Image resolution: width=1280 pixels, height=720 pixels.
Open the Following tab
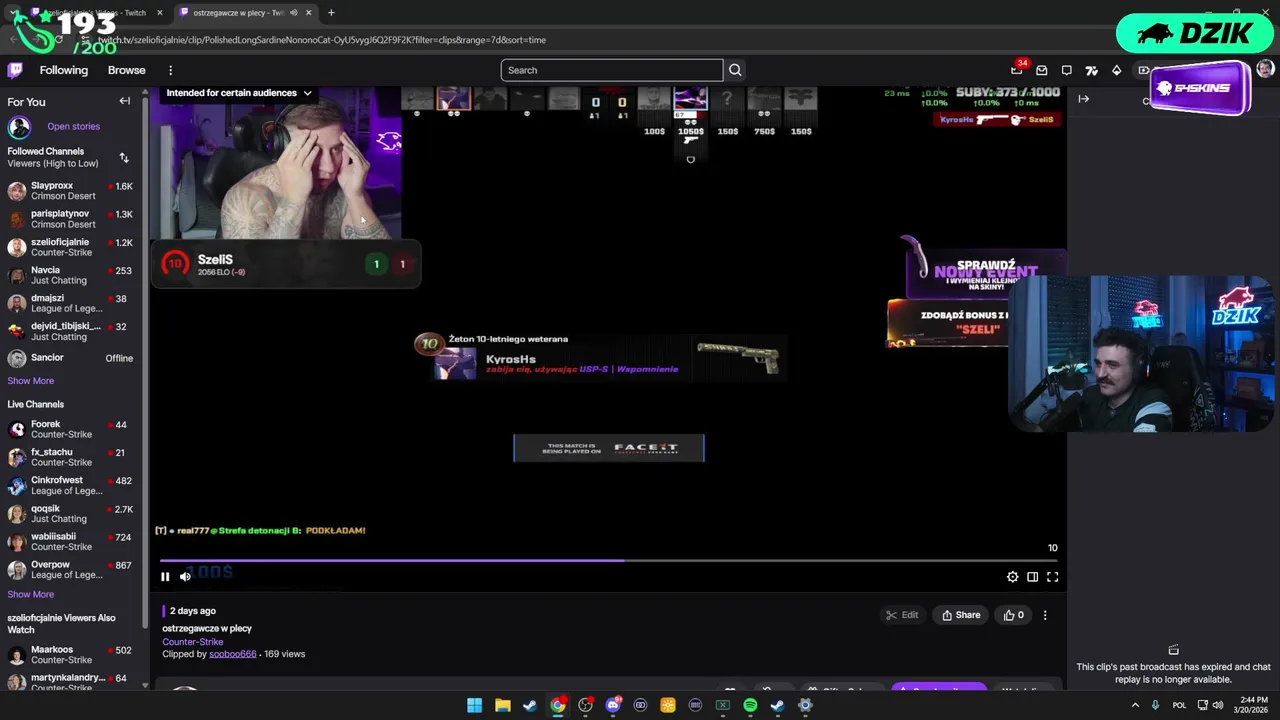click(x=64, y=70)
